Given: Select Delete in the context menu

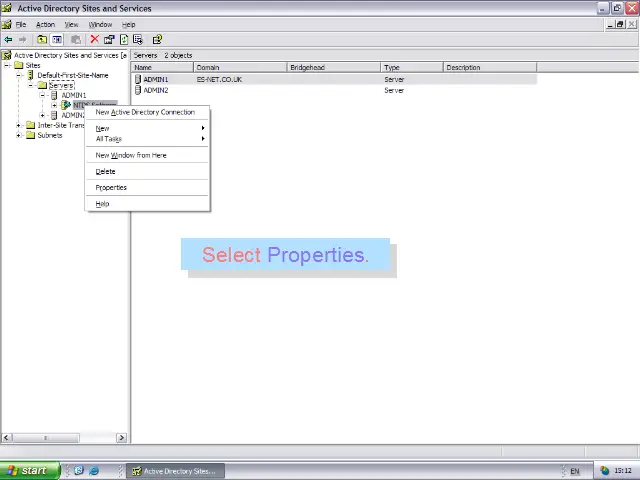Looking at the screenshot, I should [105, 171].
